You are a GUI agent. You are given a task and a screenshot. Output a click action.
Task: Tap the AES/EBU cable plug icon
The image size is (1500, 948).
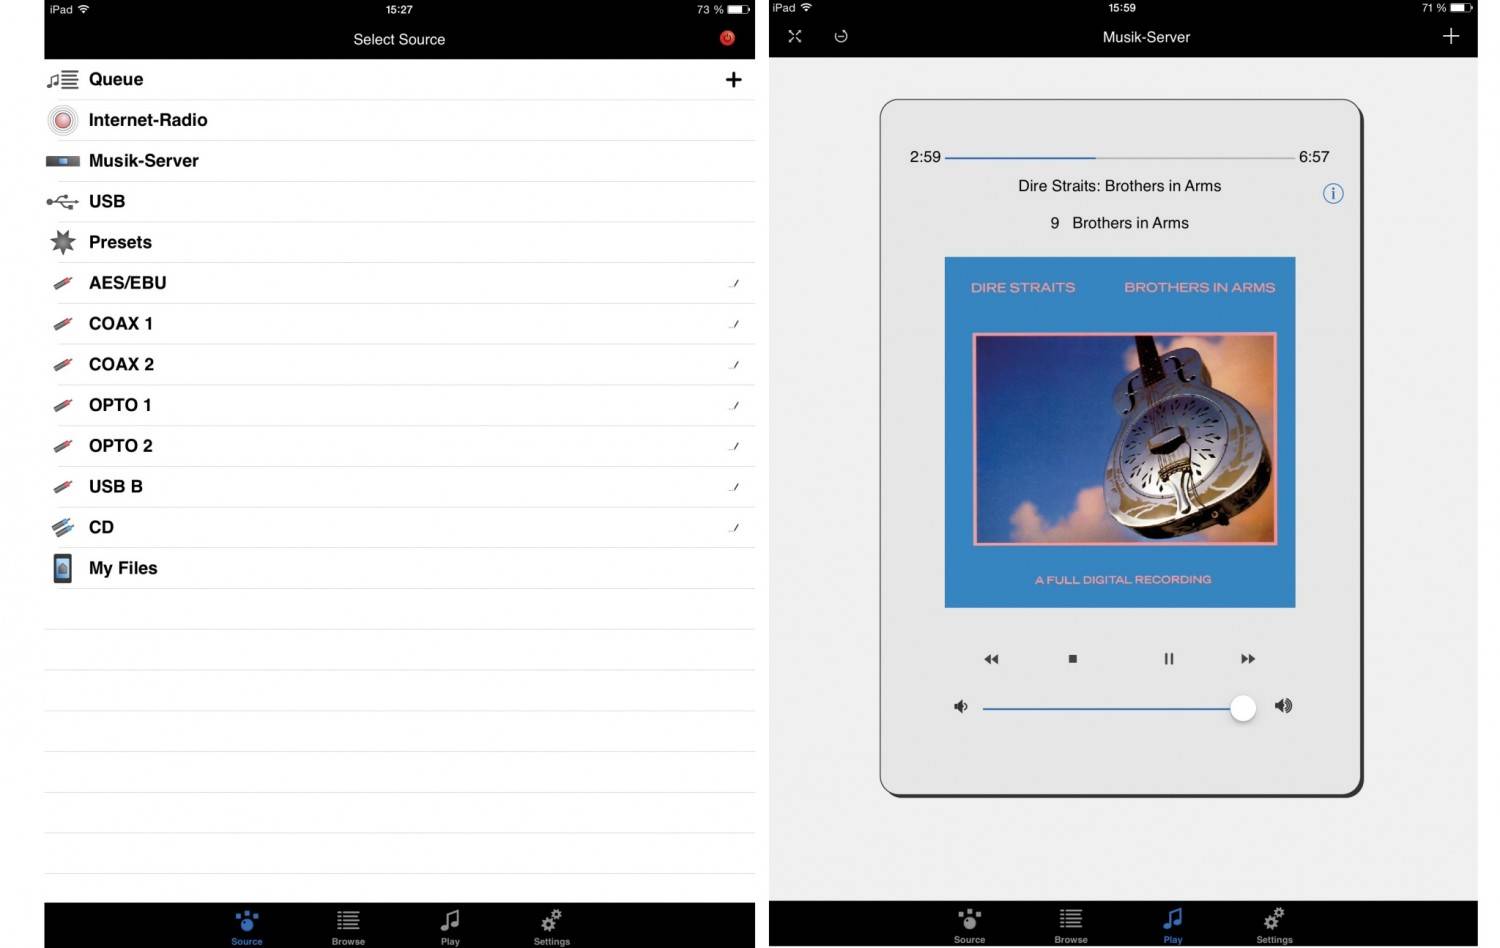(x=63, y=283)
